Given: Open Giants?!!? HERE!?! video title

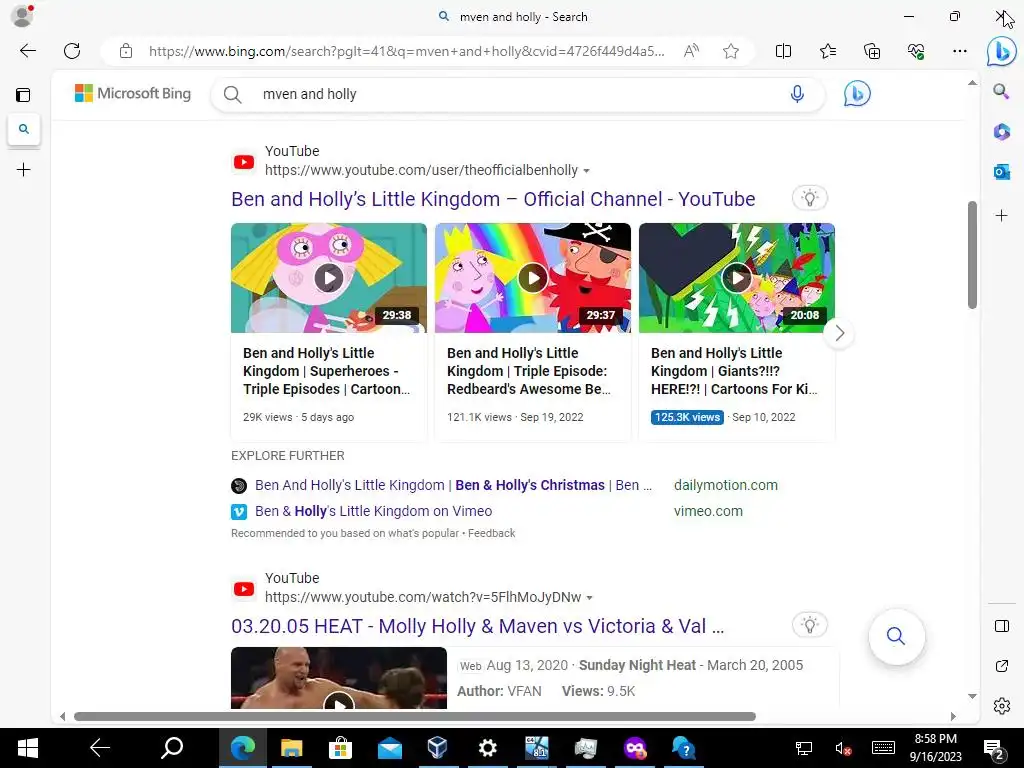Looking at the screenshot, I should click(x=734, y=371).
